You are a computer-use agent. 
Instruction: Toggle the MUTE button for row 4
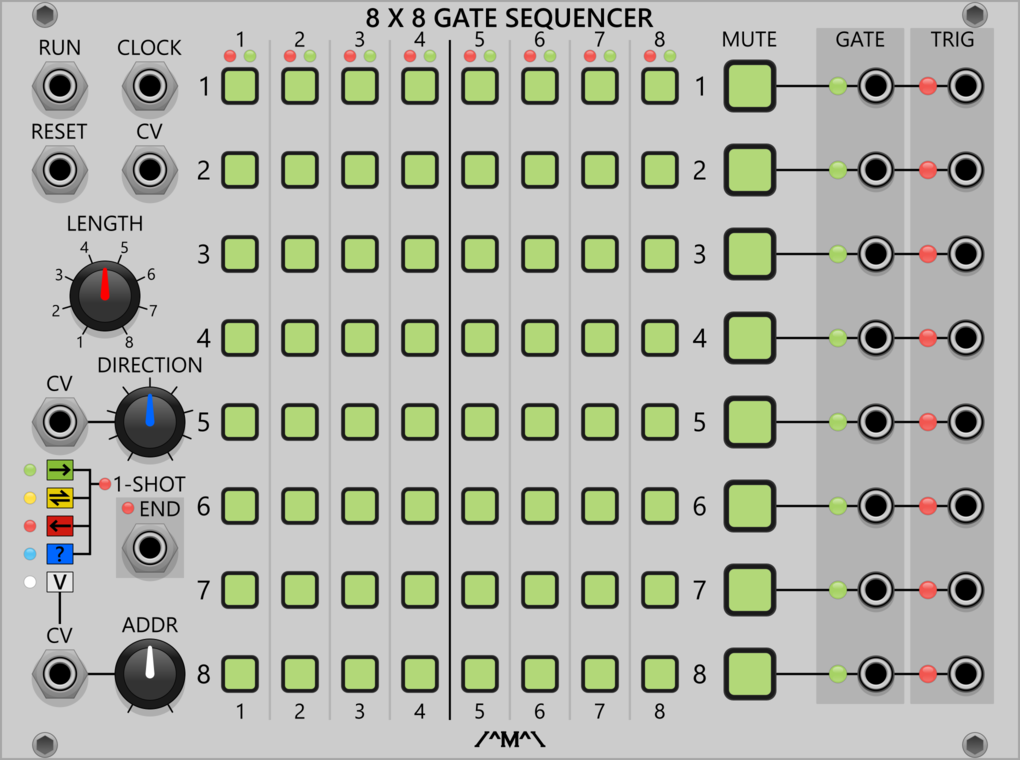750,338
